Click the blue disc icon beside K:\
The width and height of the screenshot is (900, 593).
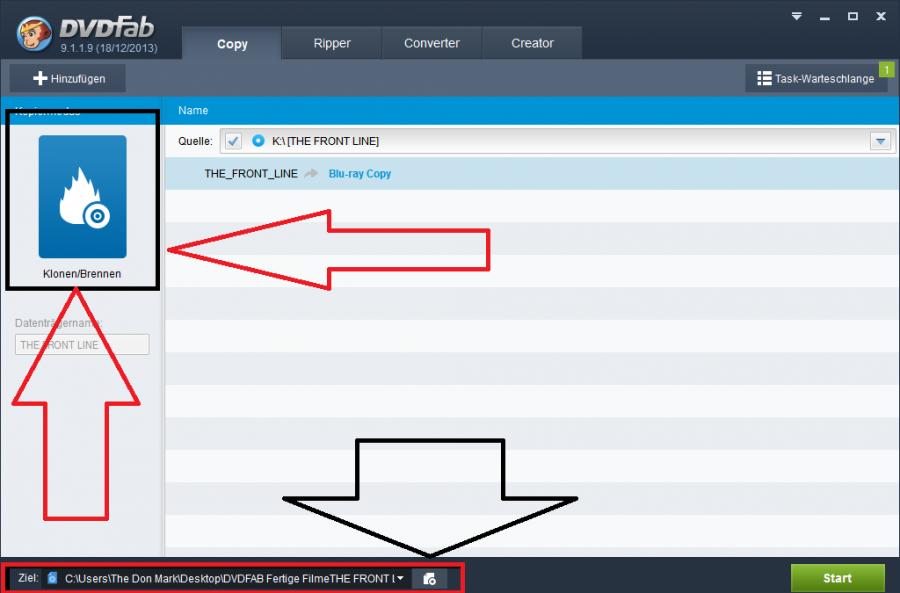click(258, 141)
